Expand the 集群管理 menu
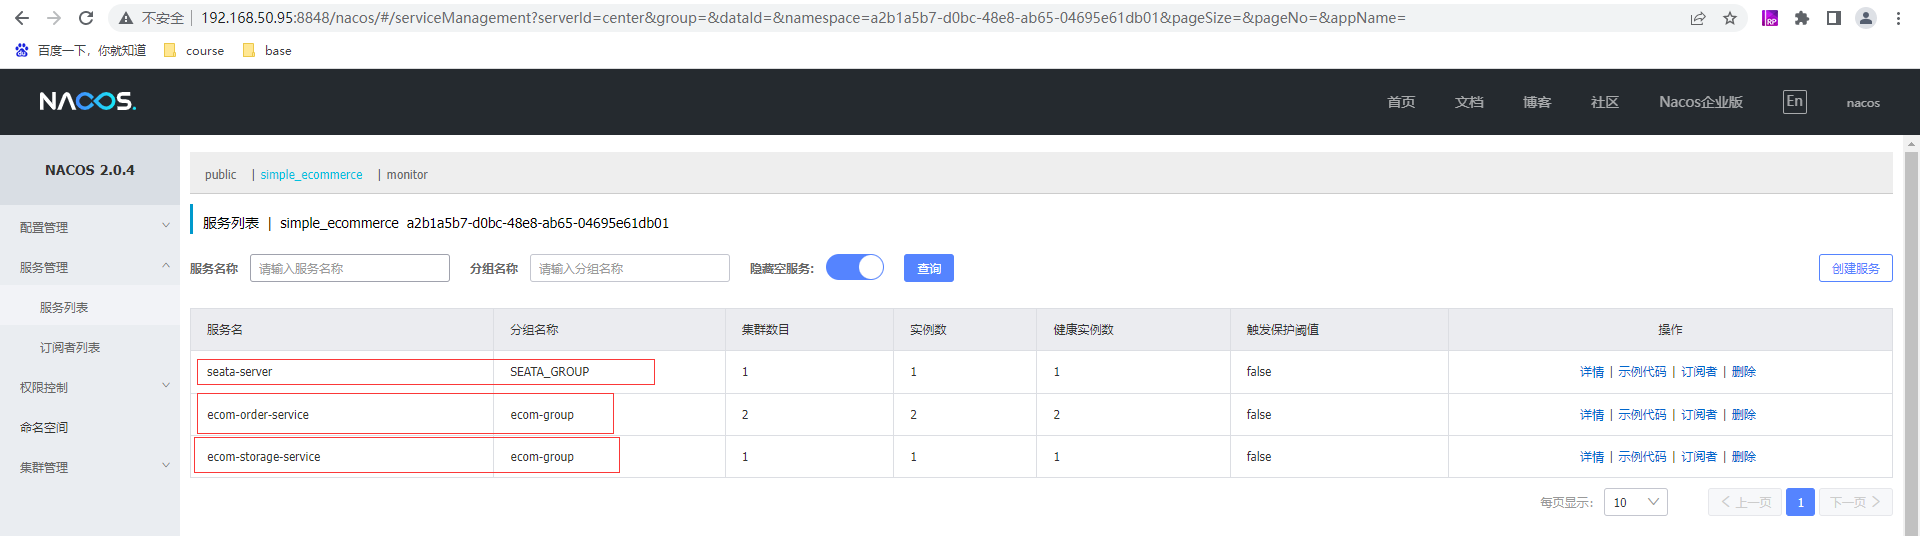The height and width of the screenshot is (536, 1920). tap(90, 467)
